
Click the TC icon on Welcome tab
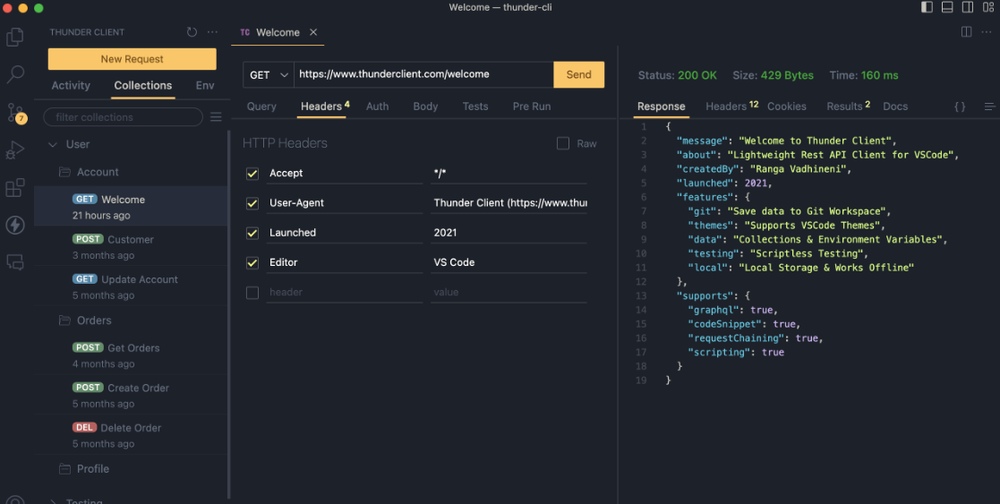click(x=245, y=33)
